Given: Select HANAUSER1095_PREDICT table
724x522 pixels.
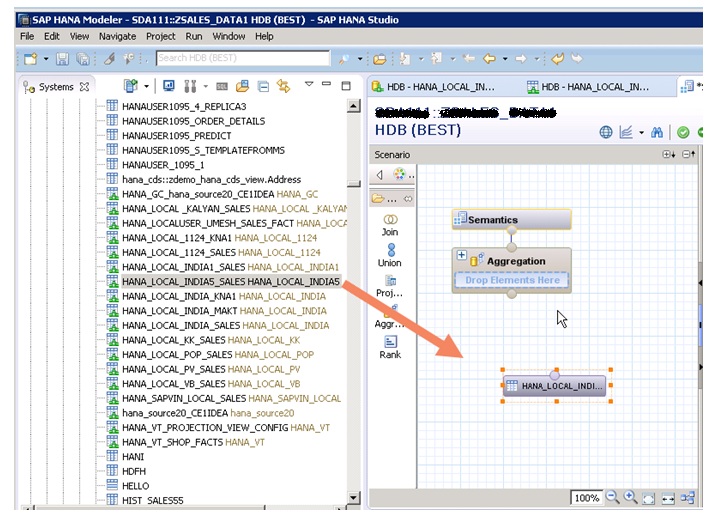Looking at the screenshot, I should [169, 136].
